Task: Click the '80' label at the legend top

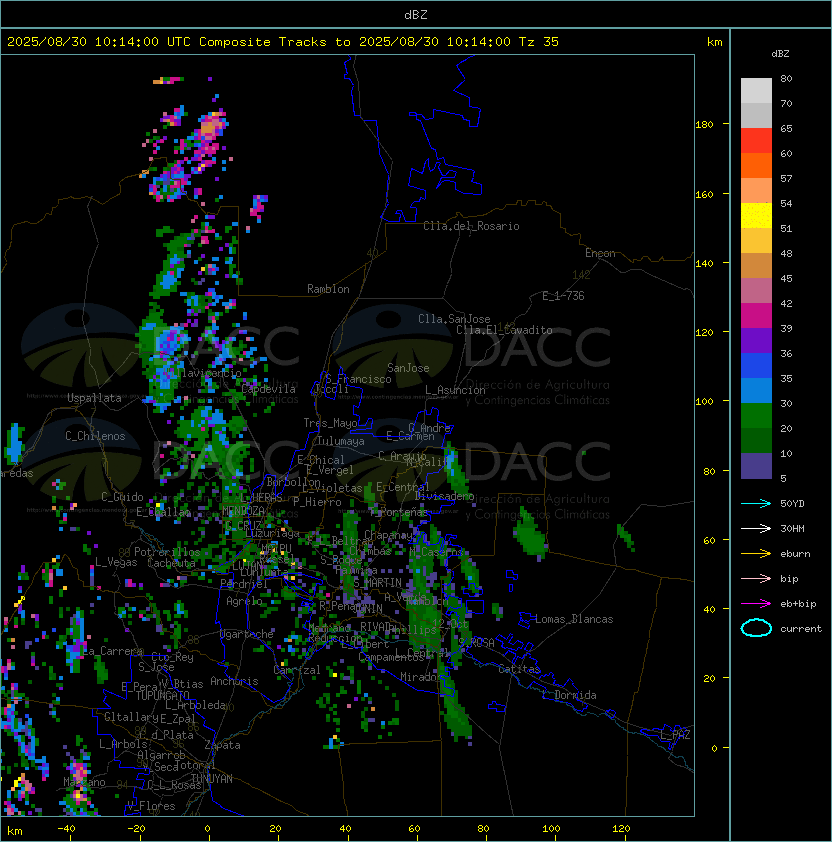Action: pyautogui.click(x=786, y=78)
